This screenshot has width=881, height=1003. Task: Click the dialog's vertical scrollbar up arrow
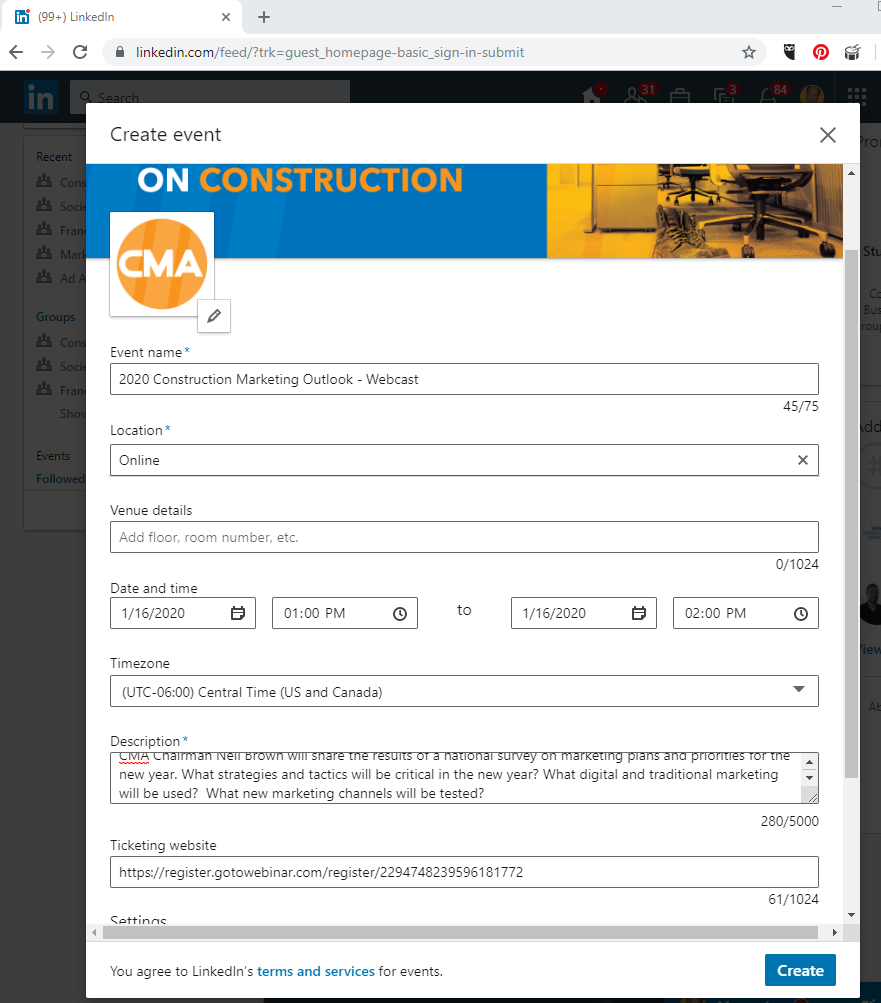(x=851, y=173)
